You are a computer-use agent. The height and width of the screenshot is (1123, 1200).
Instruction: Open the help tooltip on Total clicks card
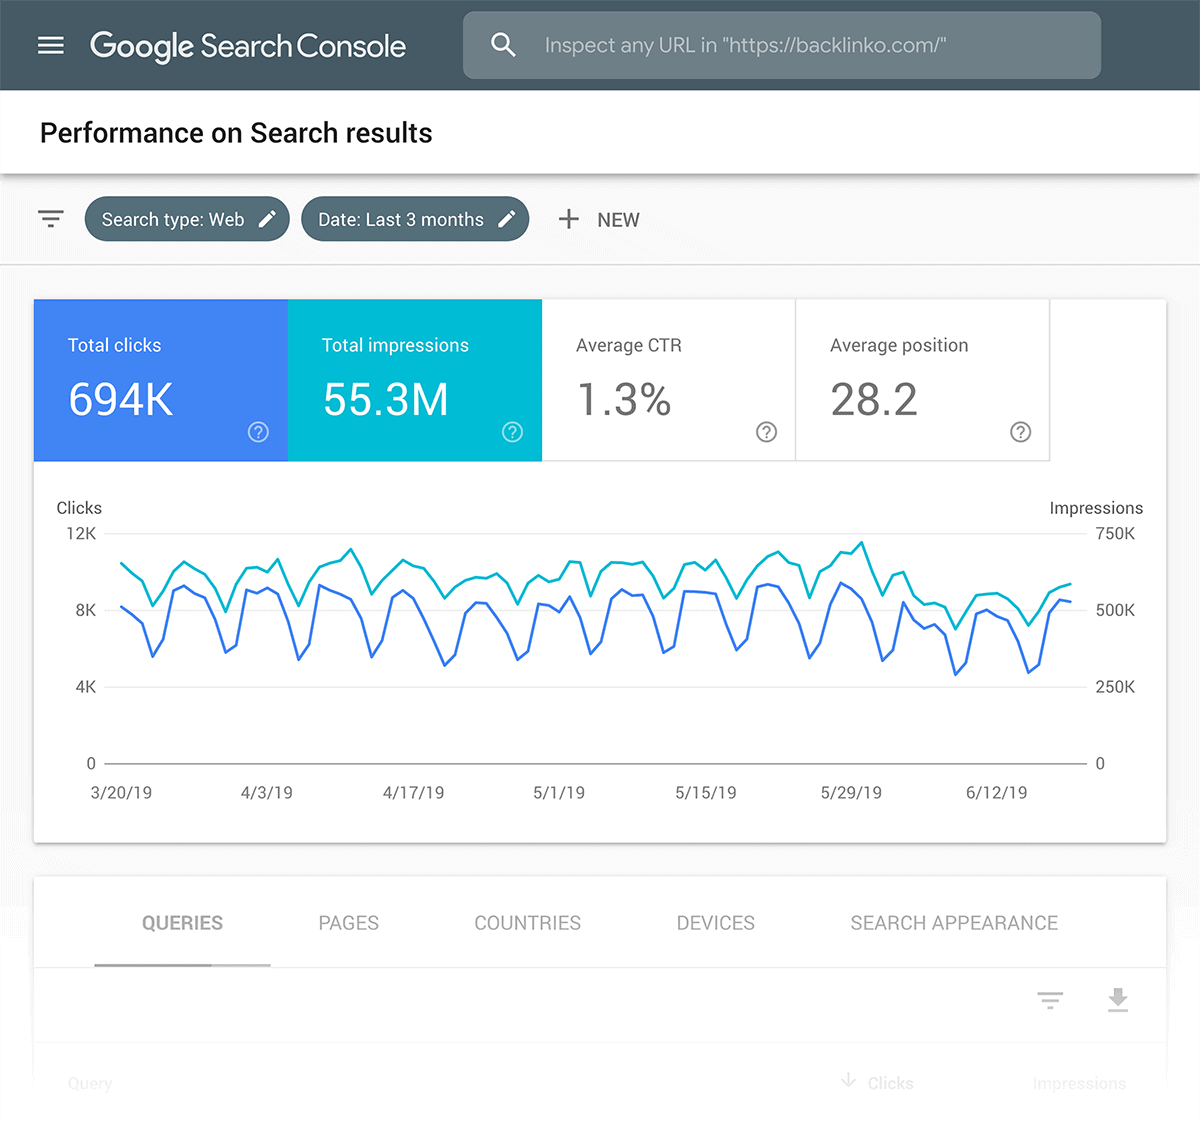point(258,432)
